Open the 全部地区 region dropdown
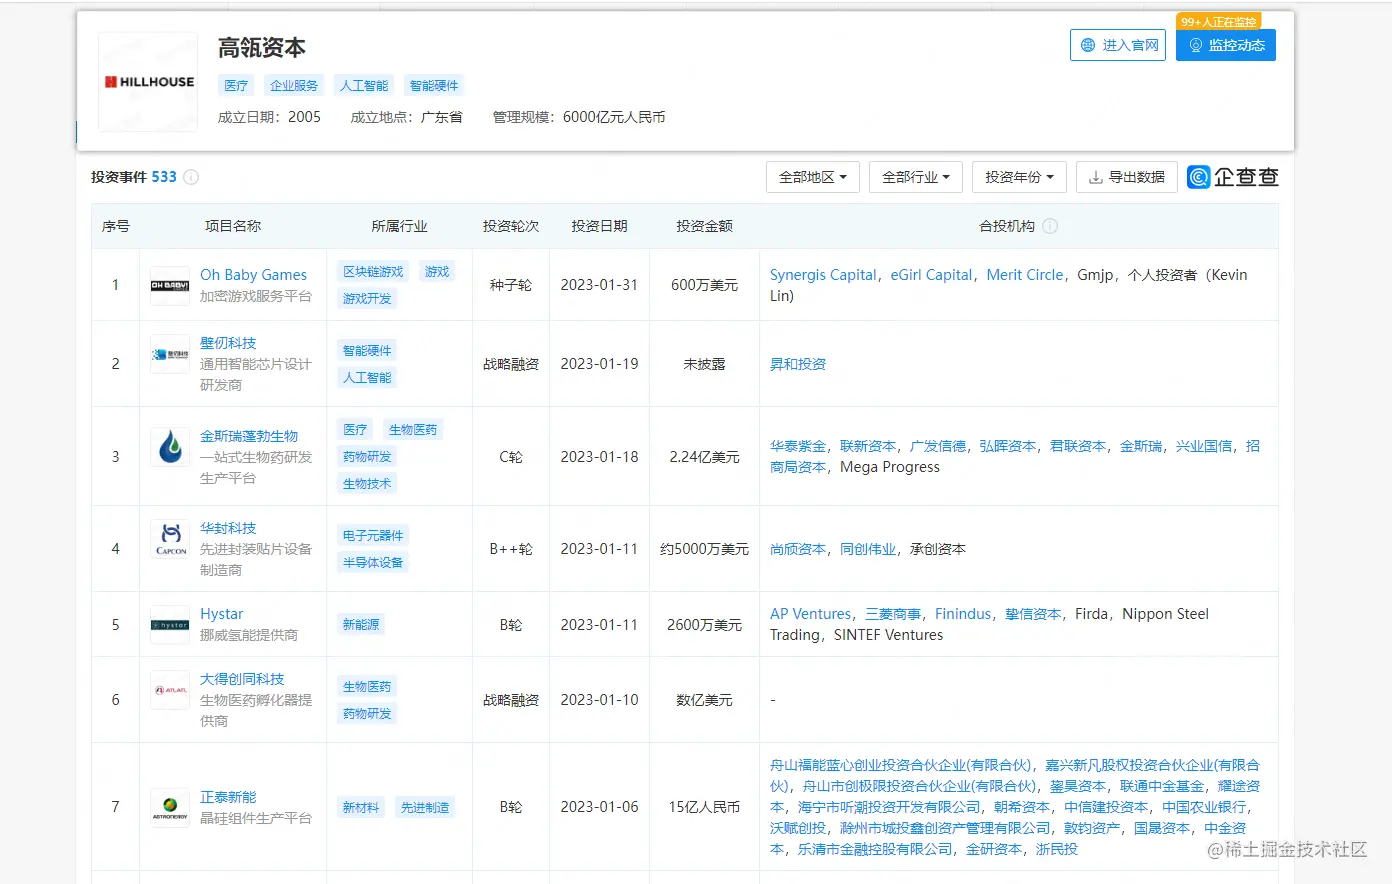 (x=813, y=177)
